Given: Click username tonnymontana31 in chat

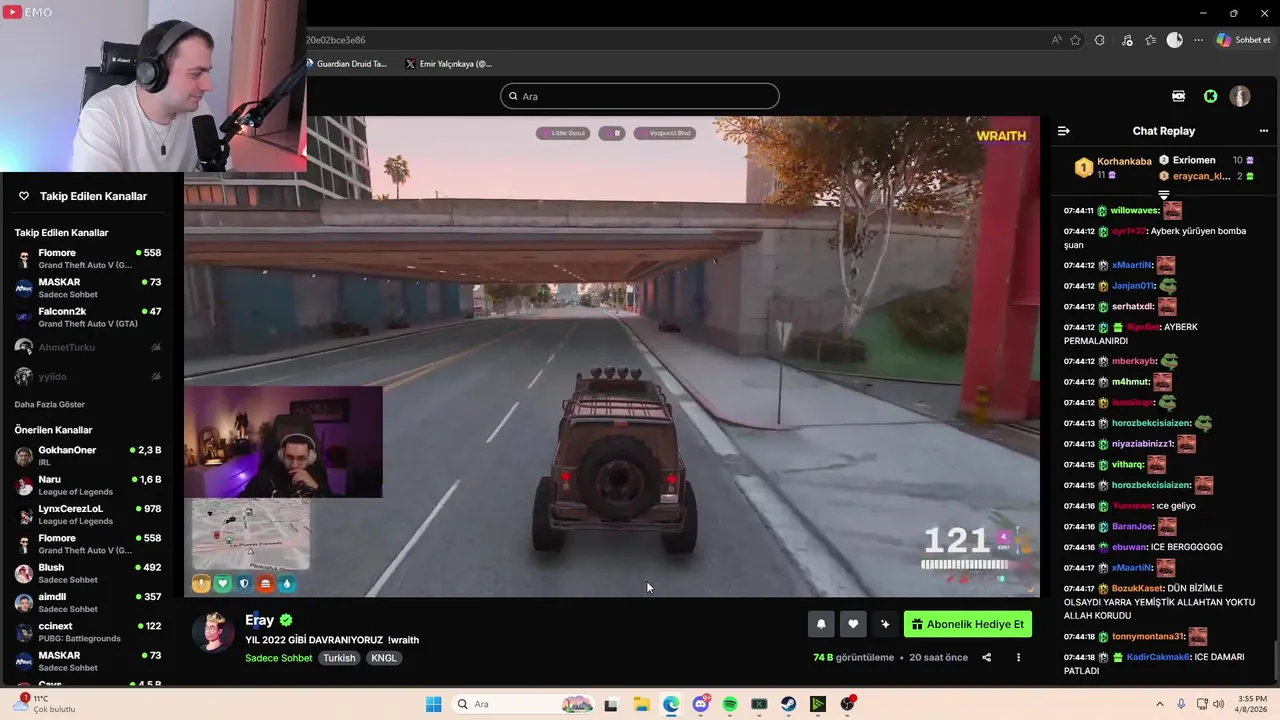Looking at the screenshot, I should pyautogui.click(x=1148, y=637).
